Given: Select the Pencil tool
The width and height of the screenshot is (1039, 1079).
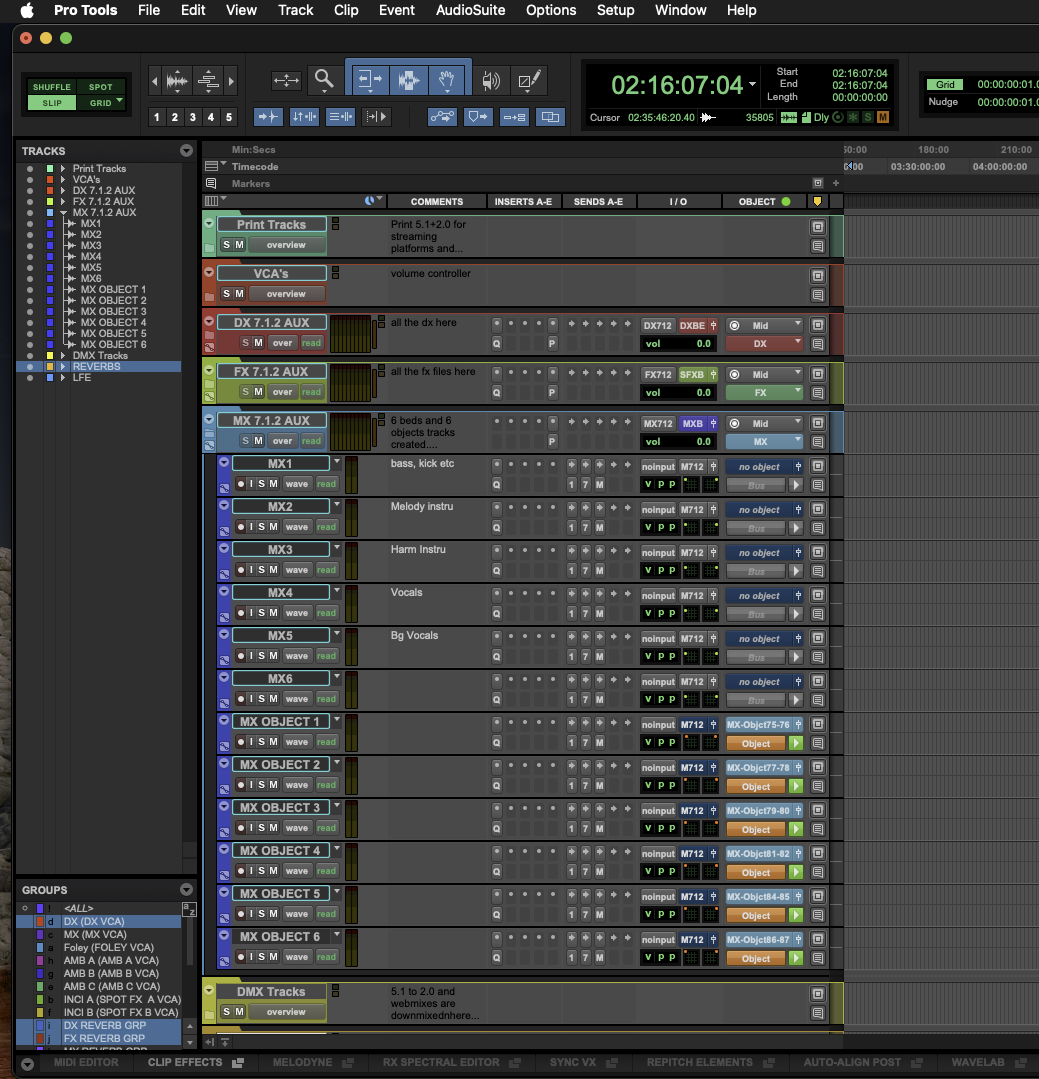Looking at the screenshot, I should (x=529, y=81).
